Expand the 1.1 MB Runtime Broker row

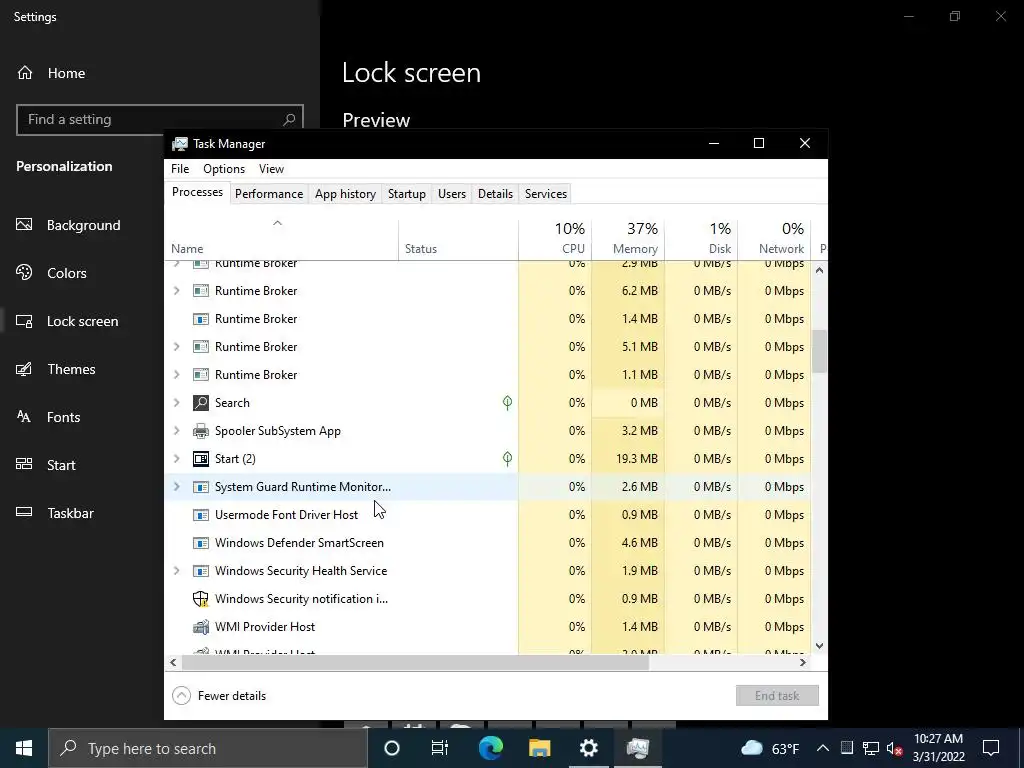tap(176, 375)
